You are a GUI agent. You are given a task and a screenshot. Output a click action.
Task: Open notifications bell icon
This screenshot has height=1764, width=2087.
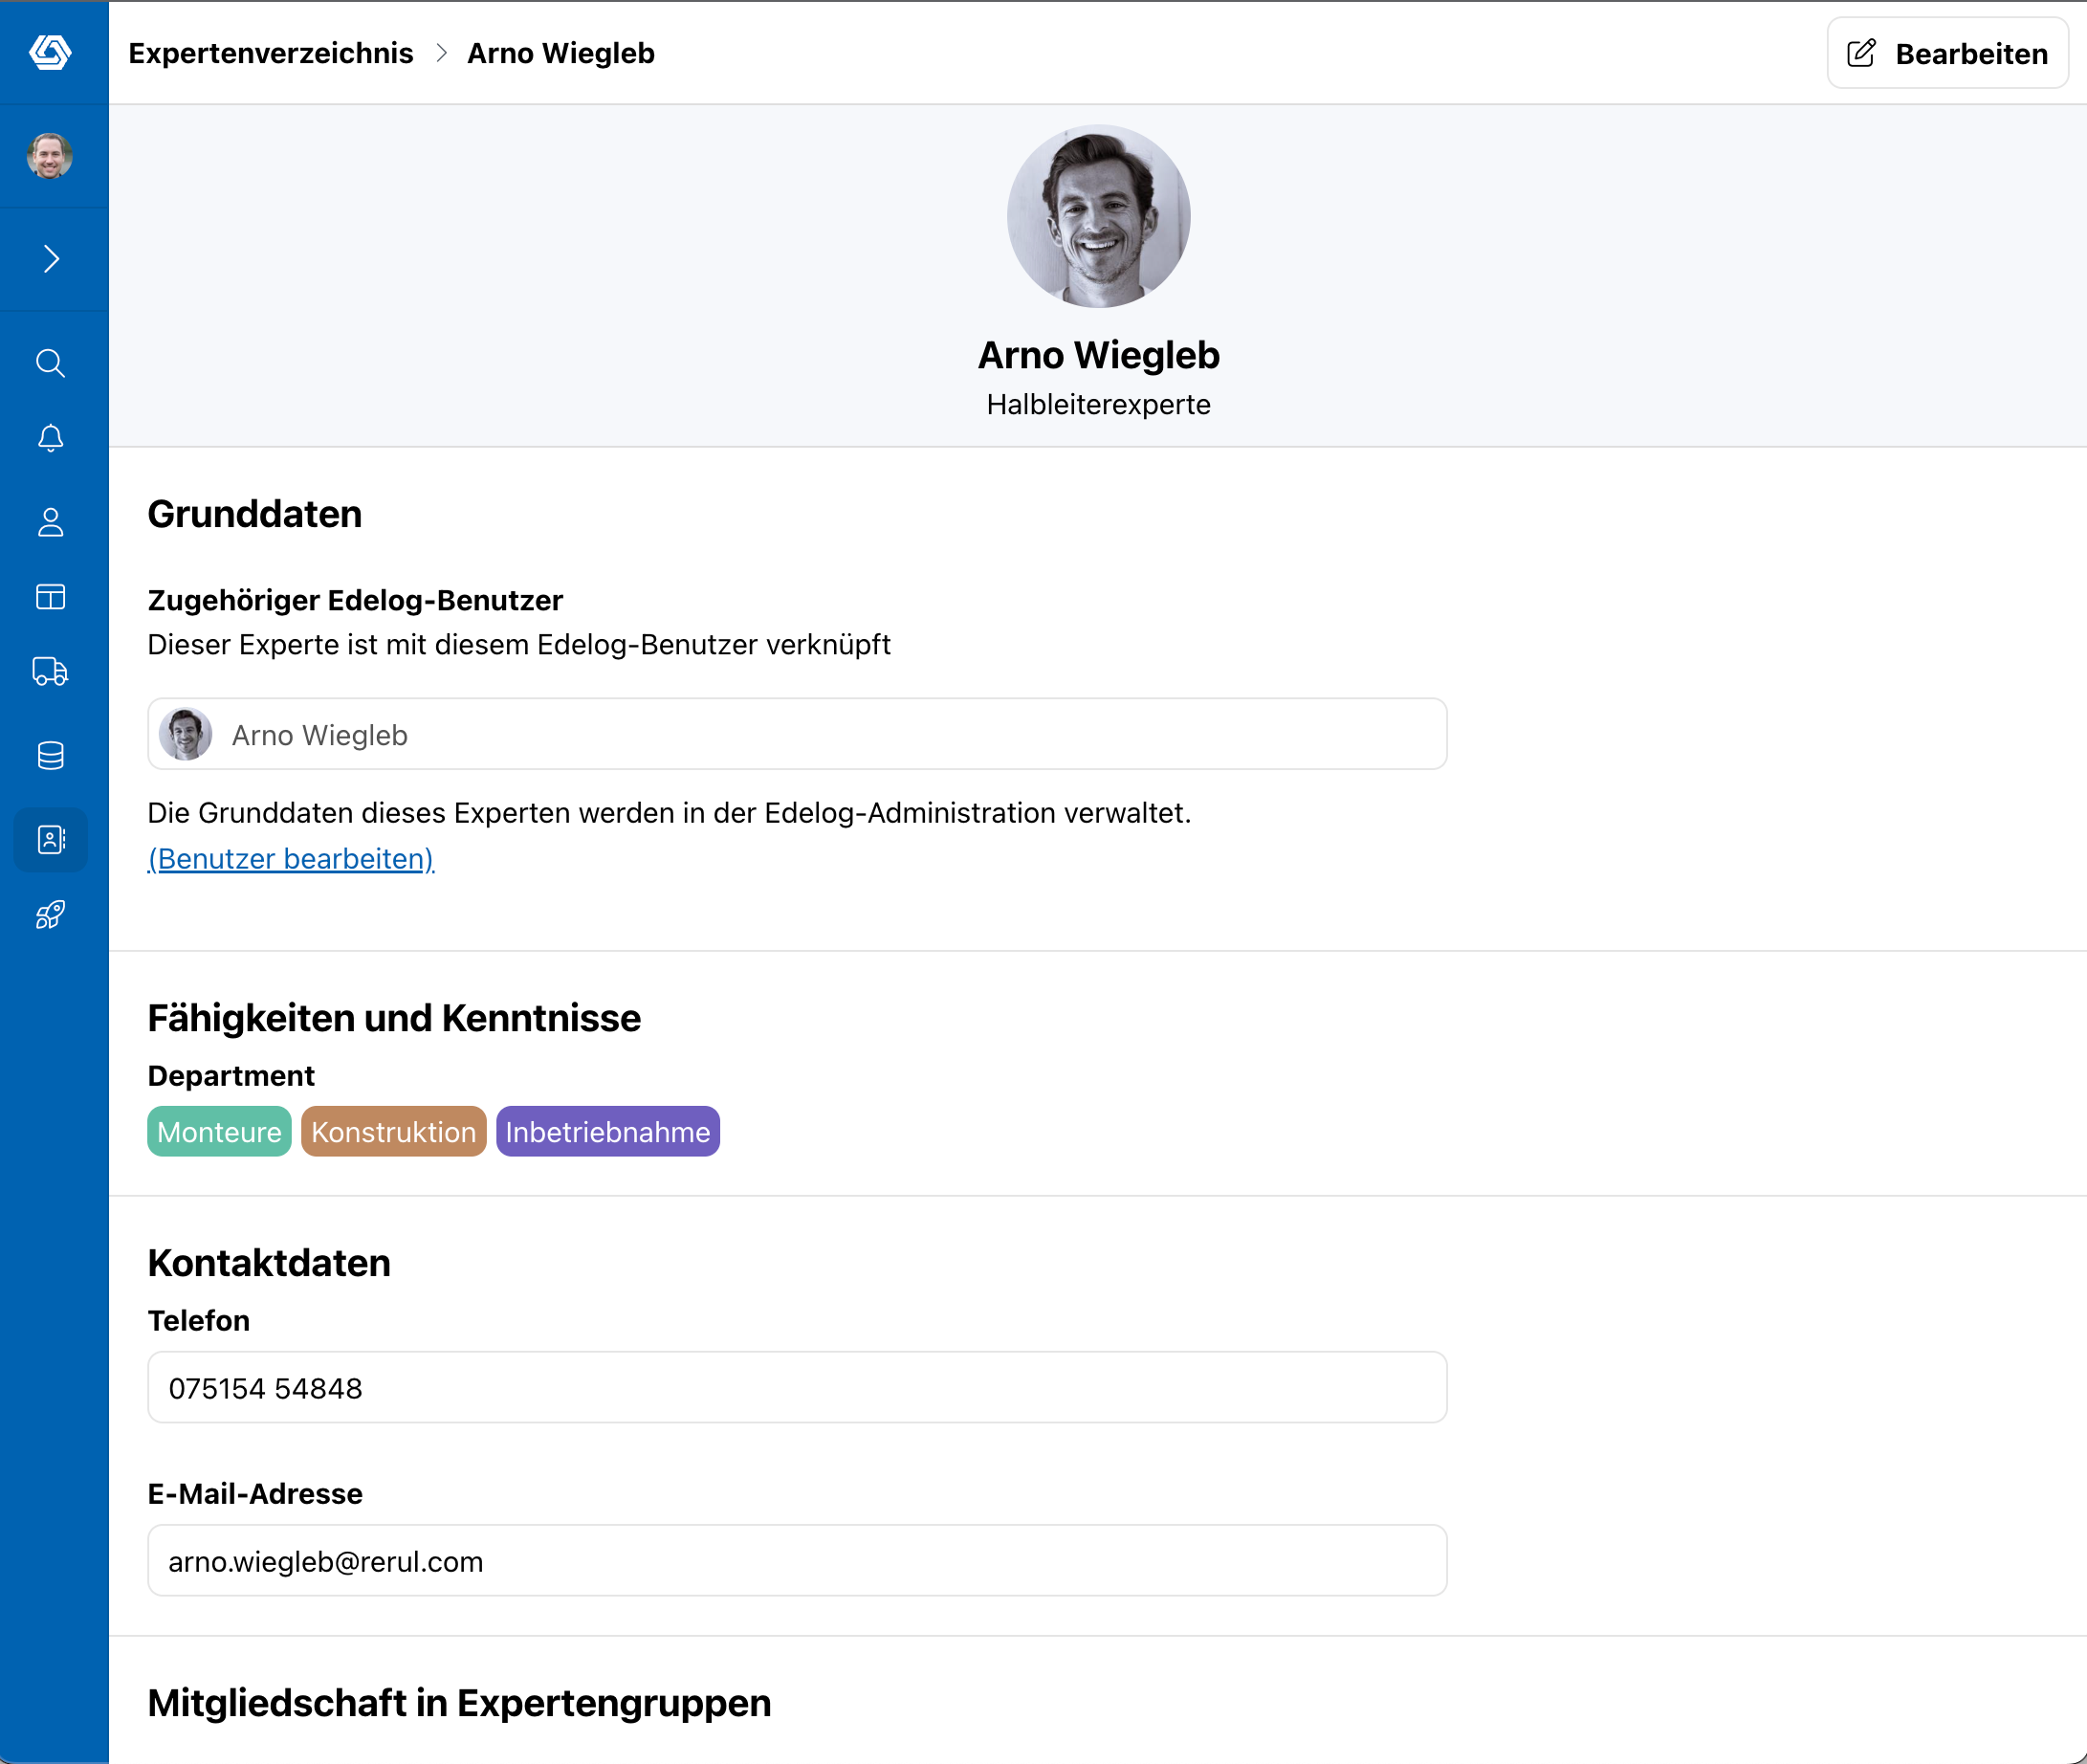coord(51,438)
